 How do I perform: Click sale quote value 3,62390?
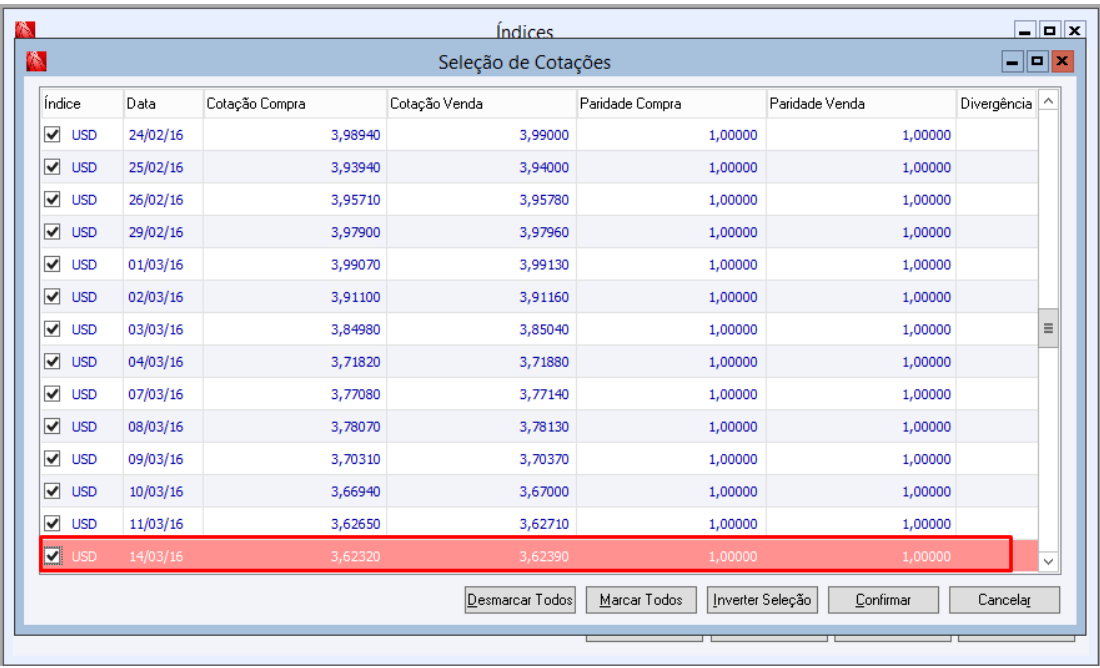click(544, 556)
